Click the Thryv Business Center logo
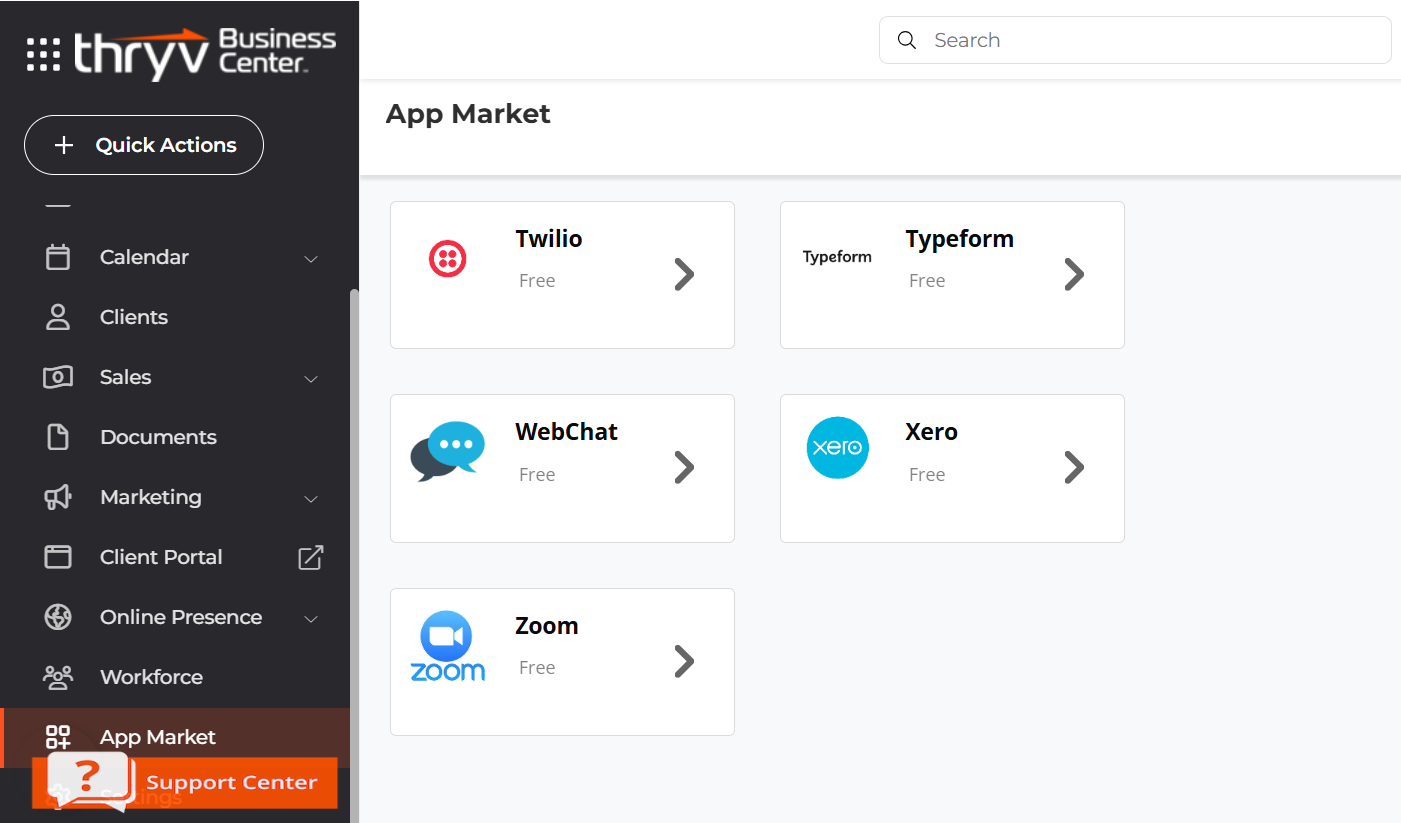Viewport: 1401px width, 823px height. [x=205, y=53]
